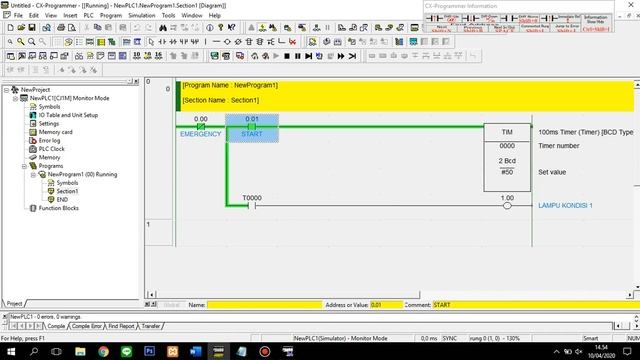This screenshot has width=640, height=360.
Task: Switch to the Compile Error tab
Action: coord(87,326)
